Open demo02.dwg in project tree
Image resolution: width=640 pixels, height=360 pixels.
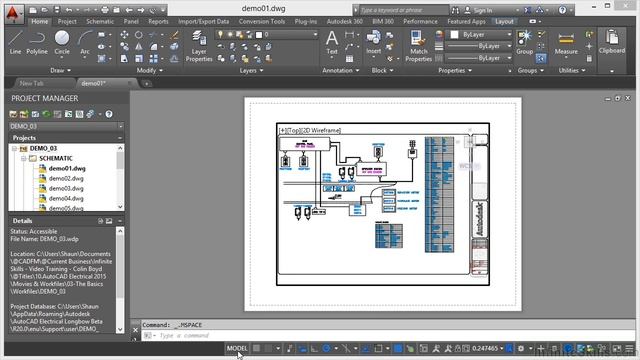pyautogui.click(x=66, y=178)
